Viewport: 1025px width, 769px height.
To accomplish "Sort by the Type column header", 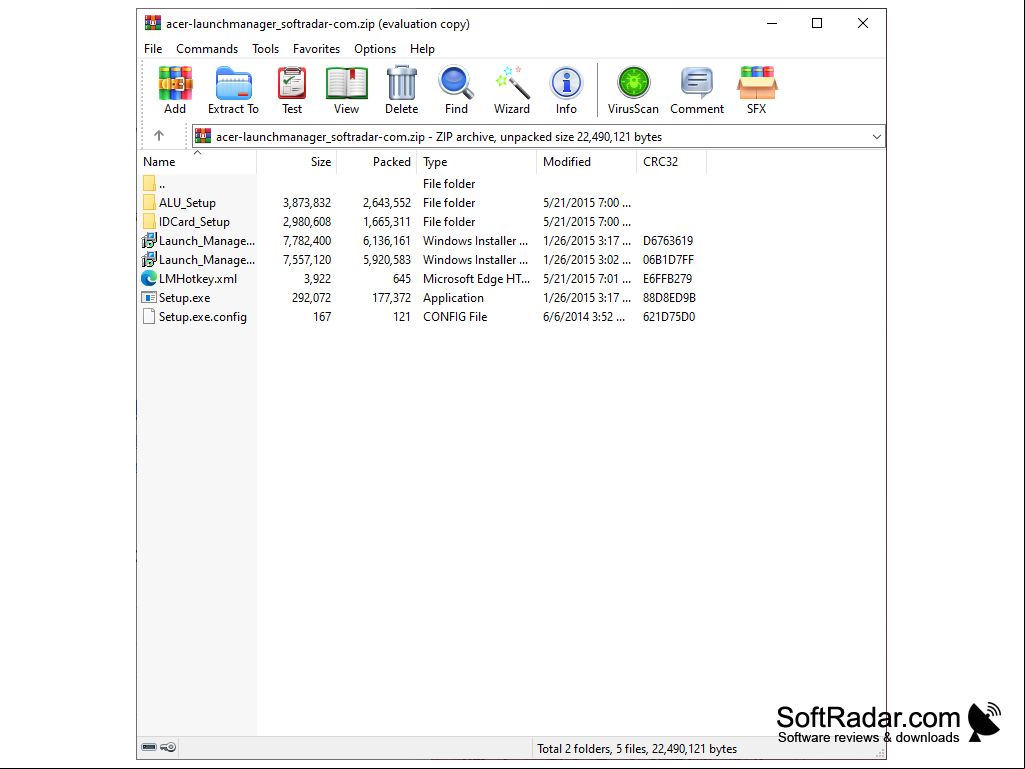I will point(477,162).
